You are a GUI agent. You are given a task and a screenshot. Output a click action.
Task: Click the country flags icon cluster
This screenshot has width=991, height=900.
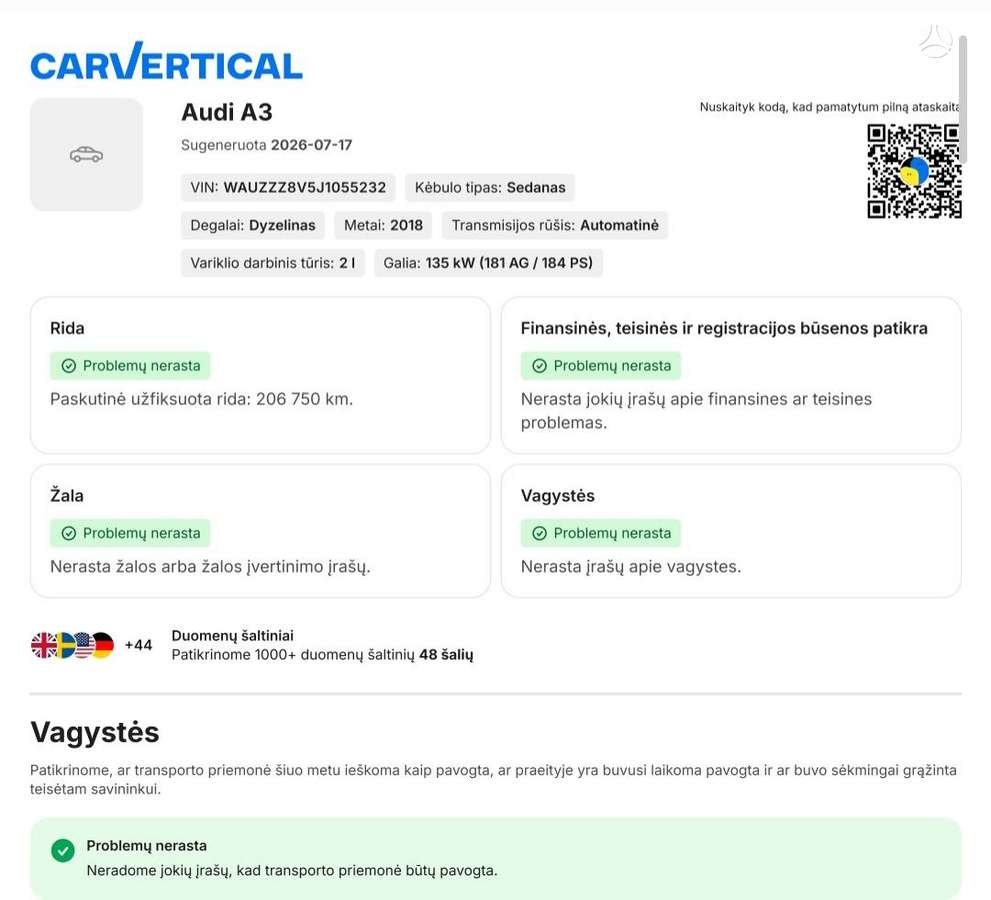pos(73,645)
